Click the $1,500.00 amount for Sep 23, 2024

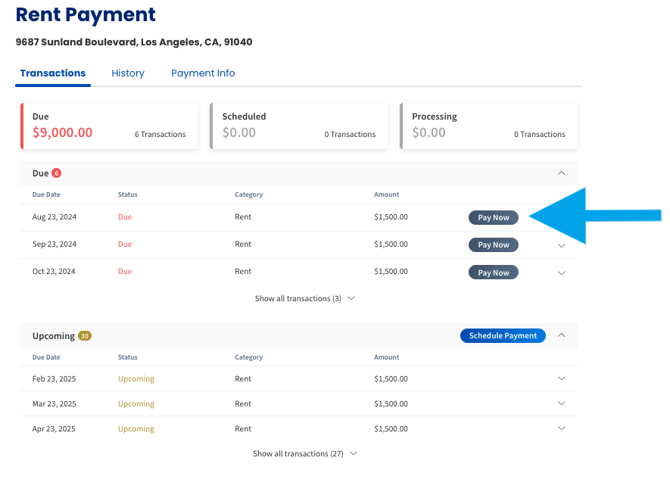tap(391, 244)
